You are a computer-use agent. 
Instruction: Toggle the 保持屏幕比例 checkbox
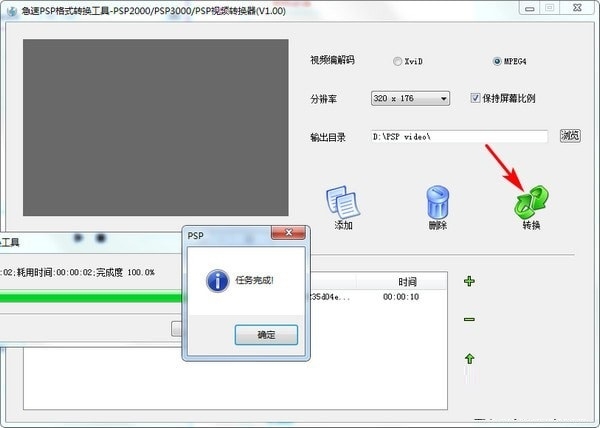pyautogui.click(x=475, y=98)
